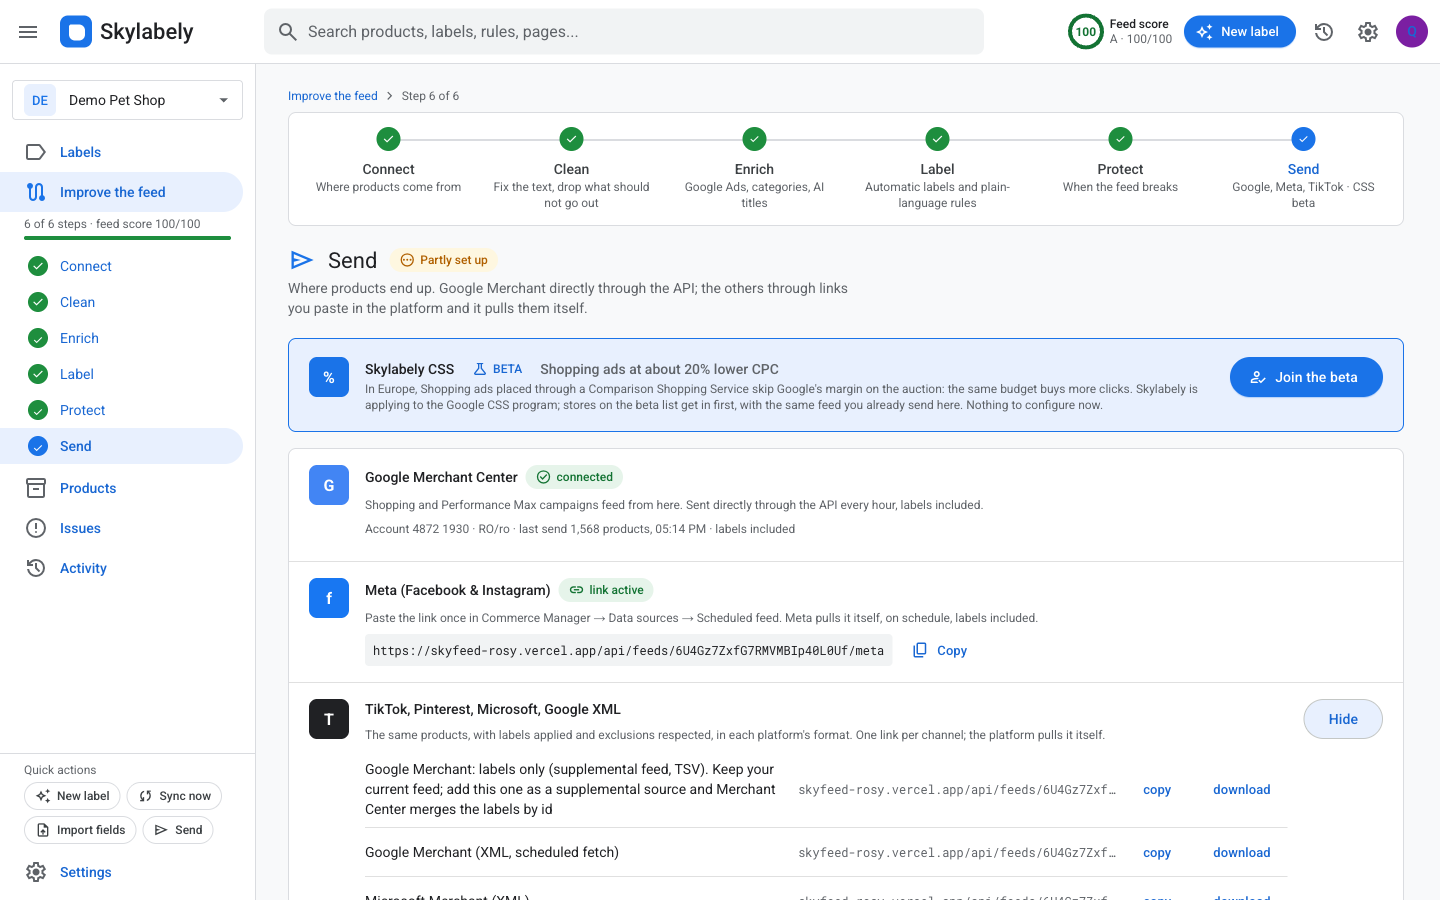The image size is (1440, 900).
Task: Open Connect step in sidebar
Action: 121,266
